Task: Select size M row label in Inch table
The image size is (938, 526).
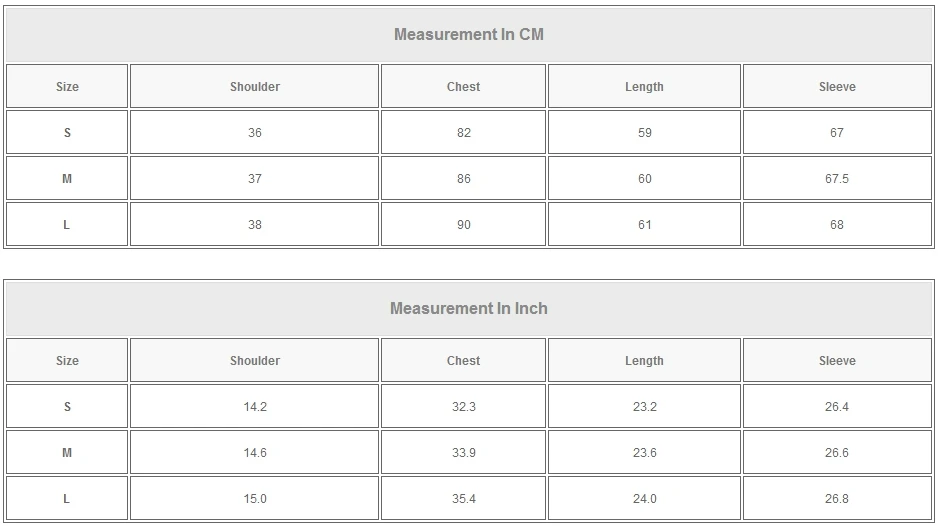Action: (x=67, y=453)
